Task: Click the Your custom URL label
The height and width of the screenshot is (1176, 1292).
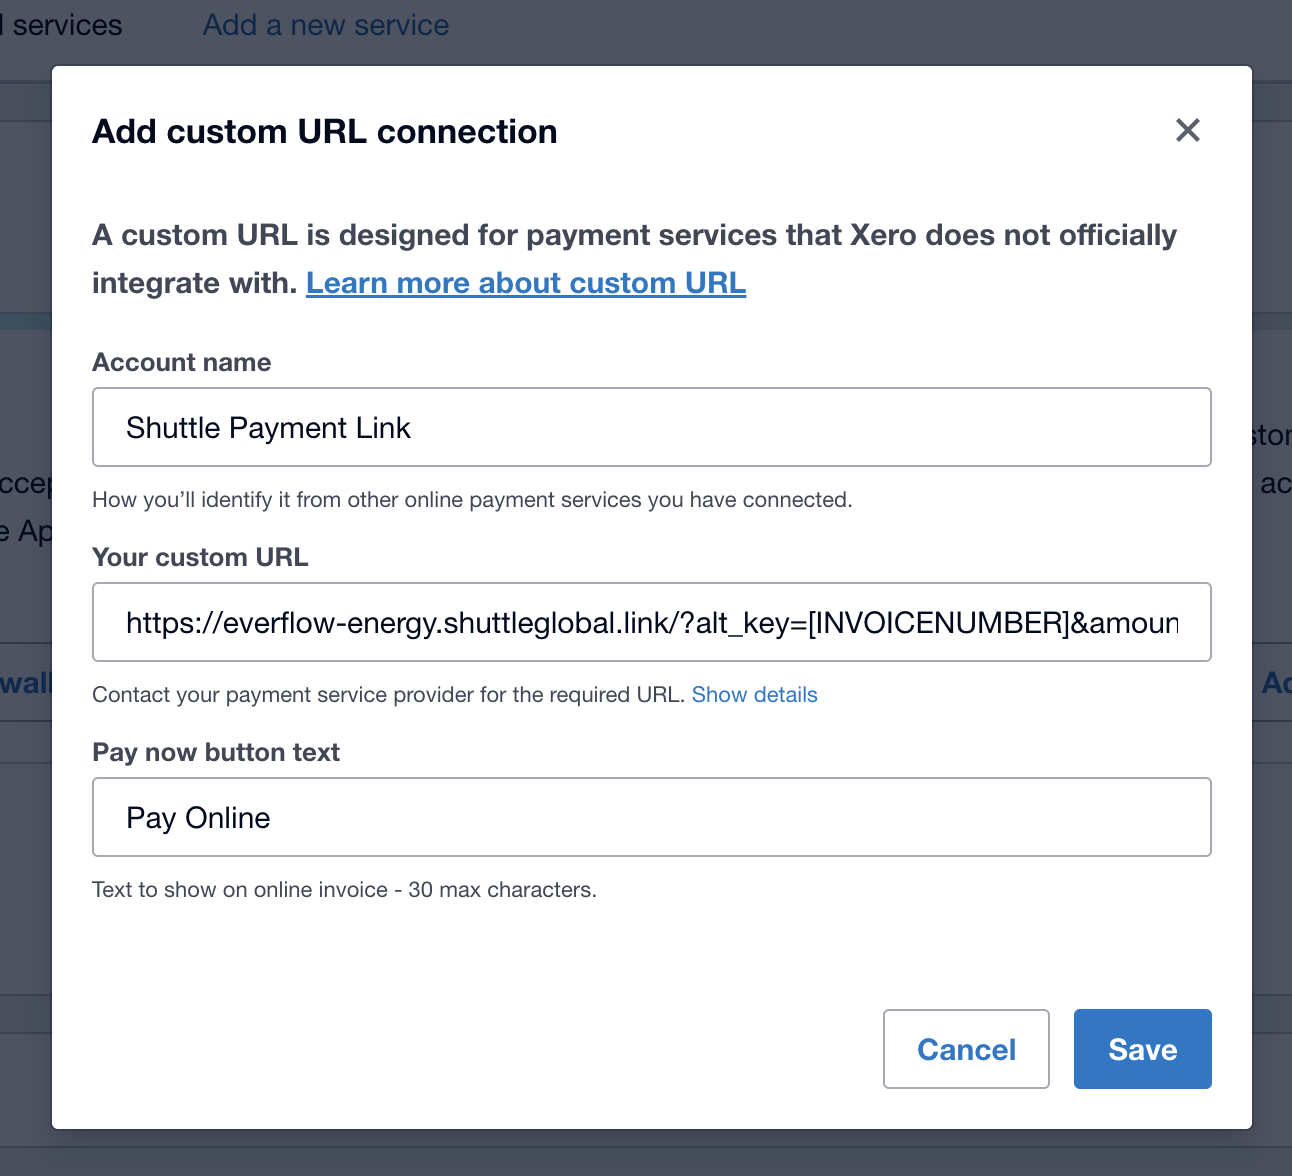Action: 200,557
